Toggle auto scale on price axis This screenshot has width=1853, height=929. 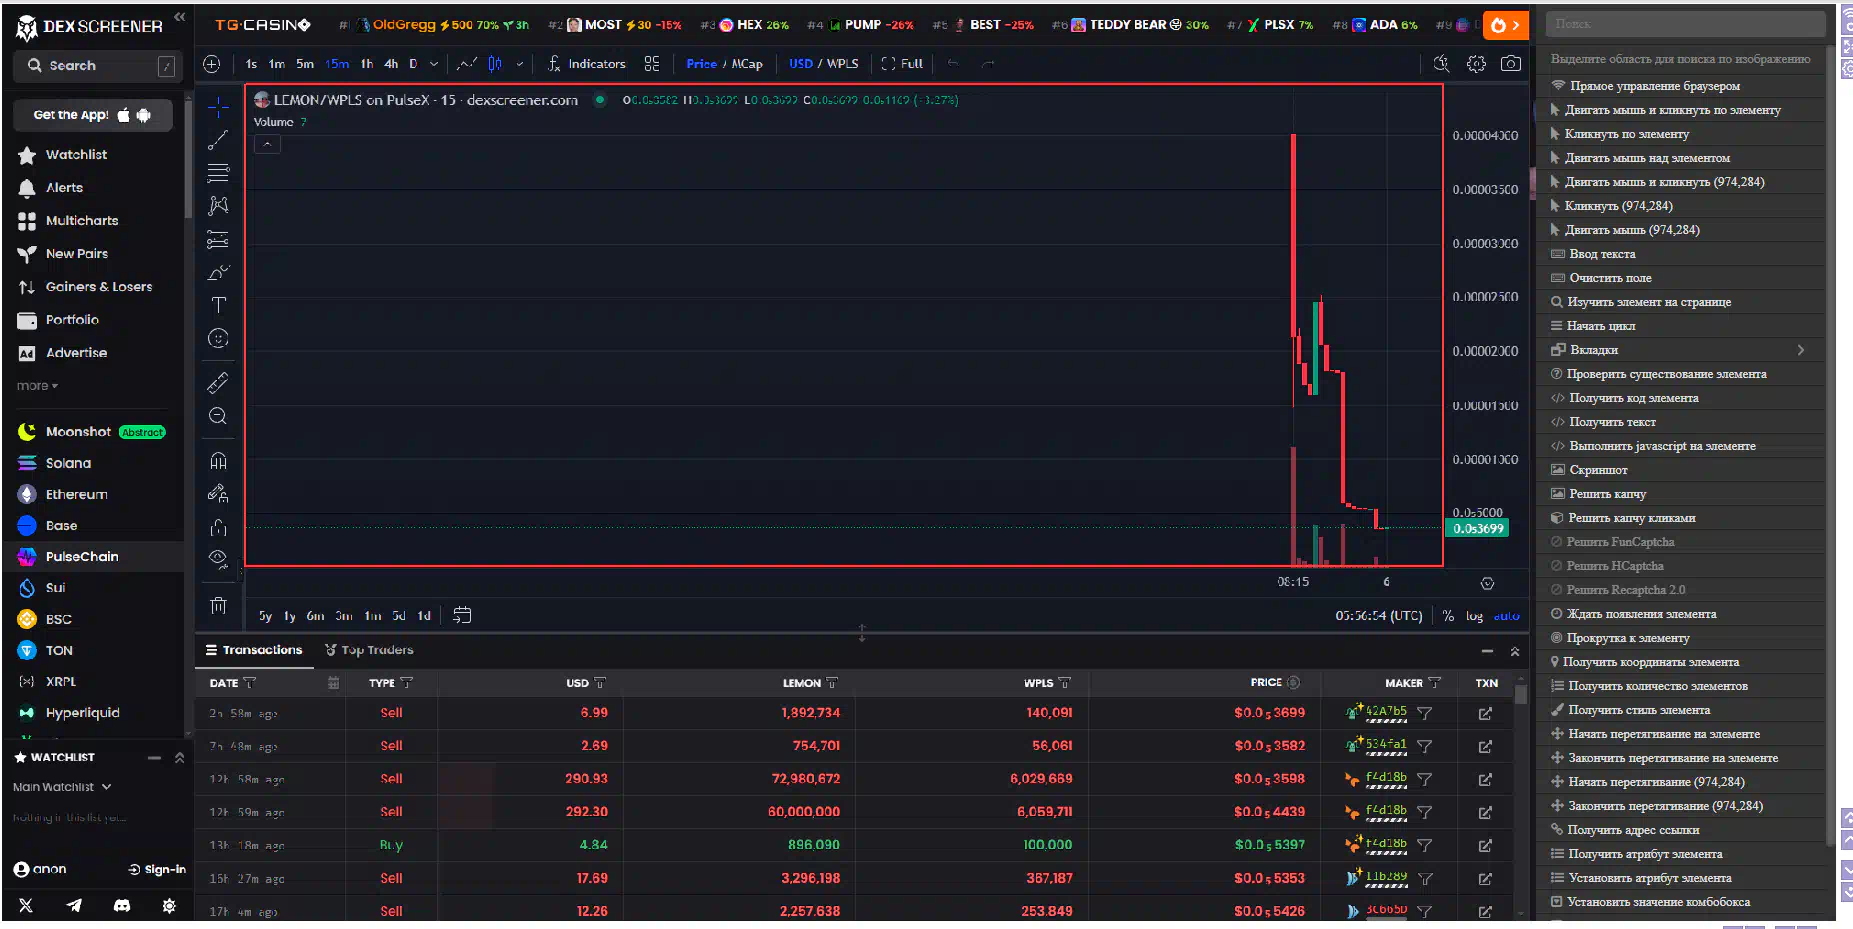pos(1506,616)
